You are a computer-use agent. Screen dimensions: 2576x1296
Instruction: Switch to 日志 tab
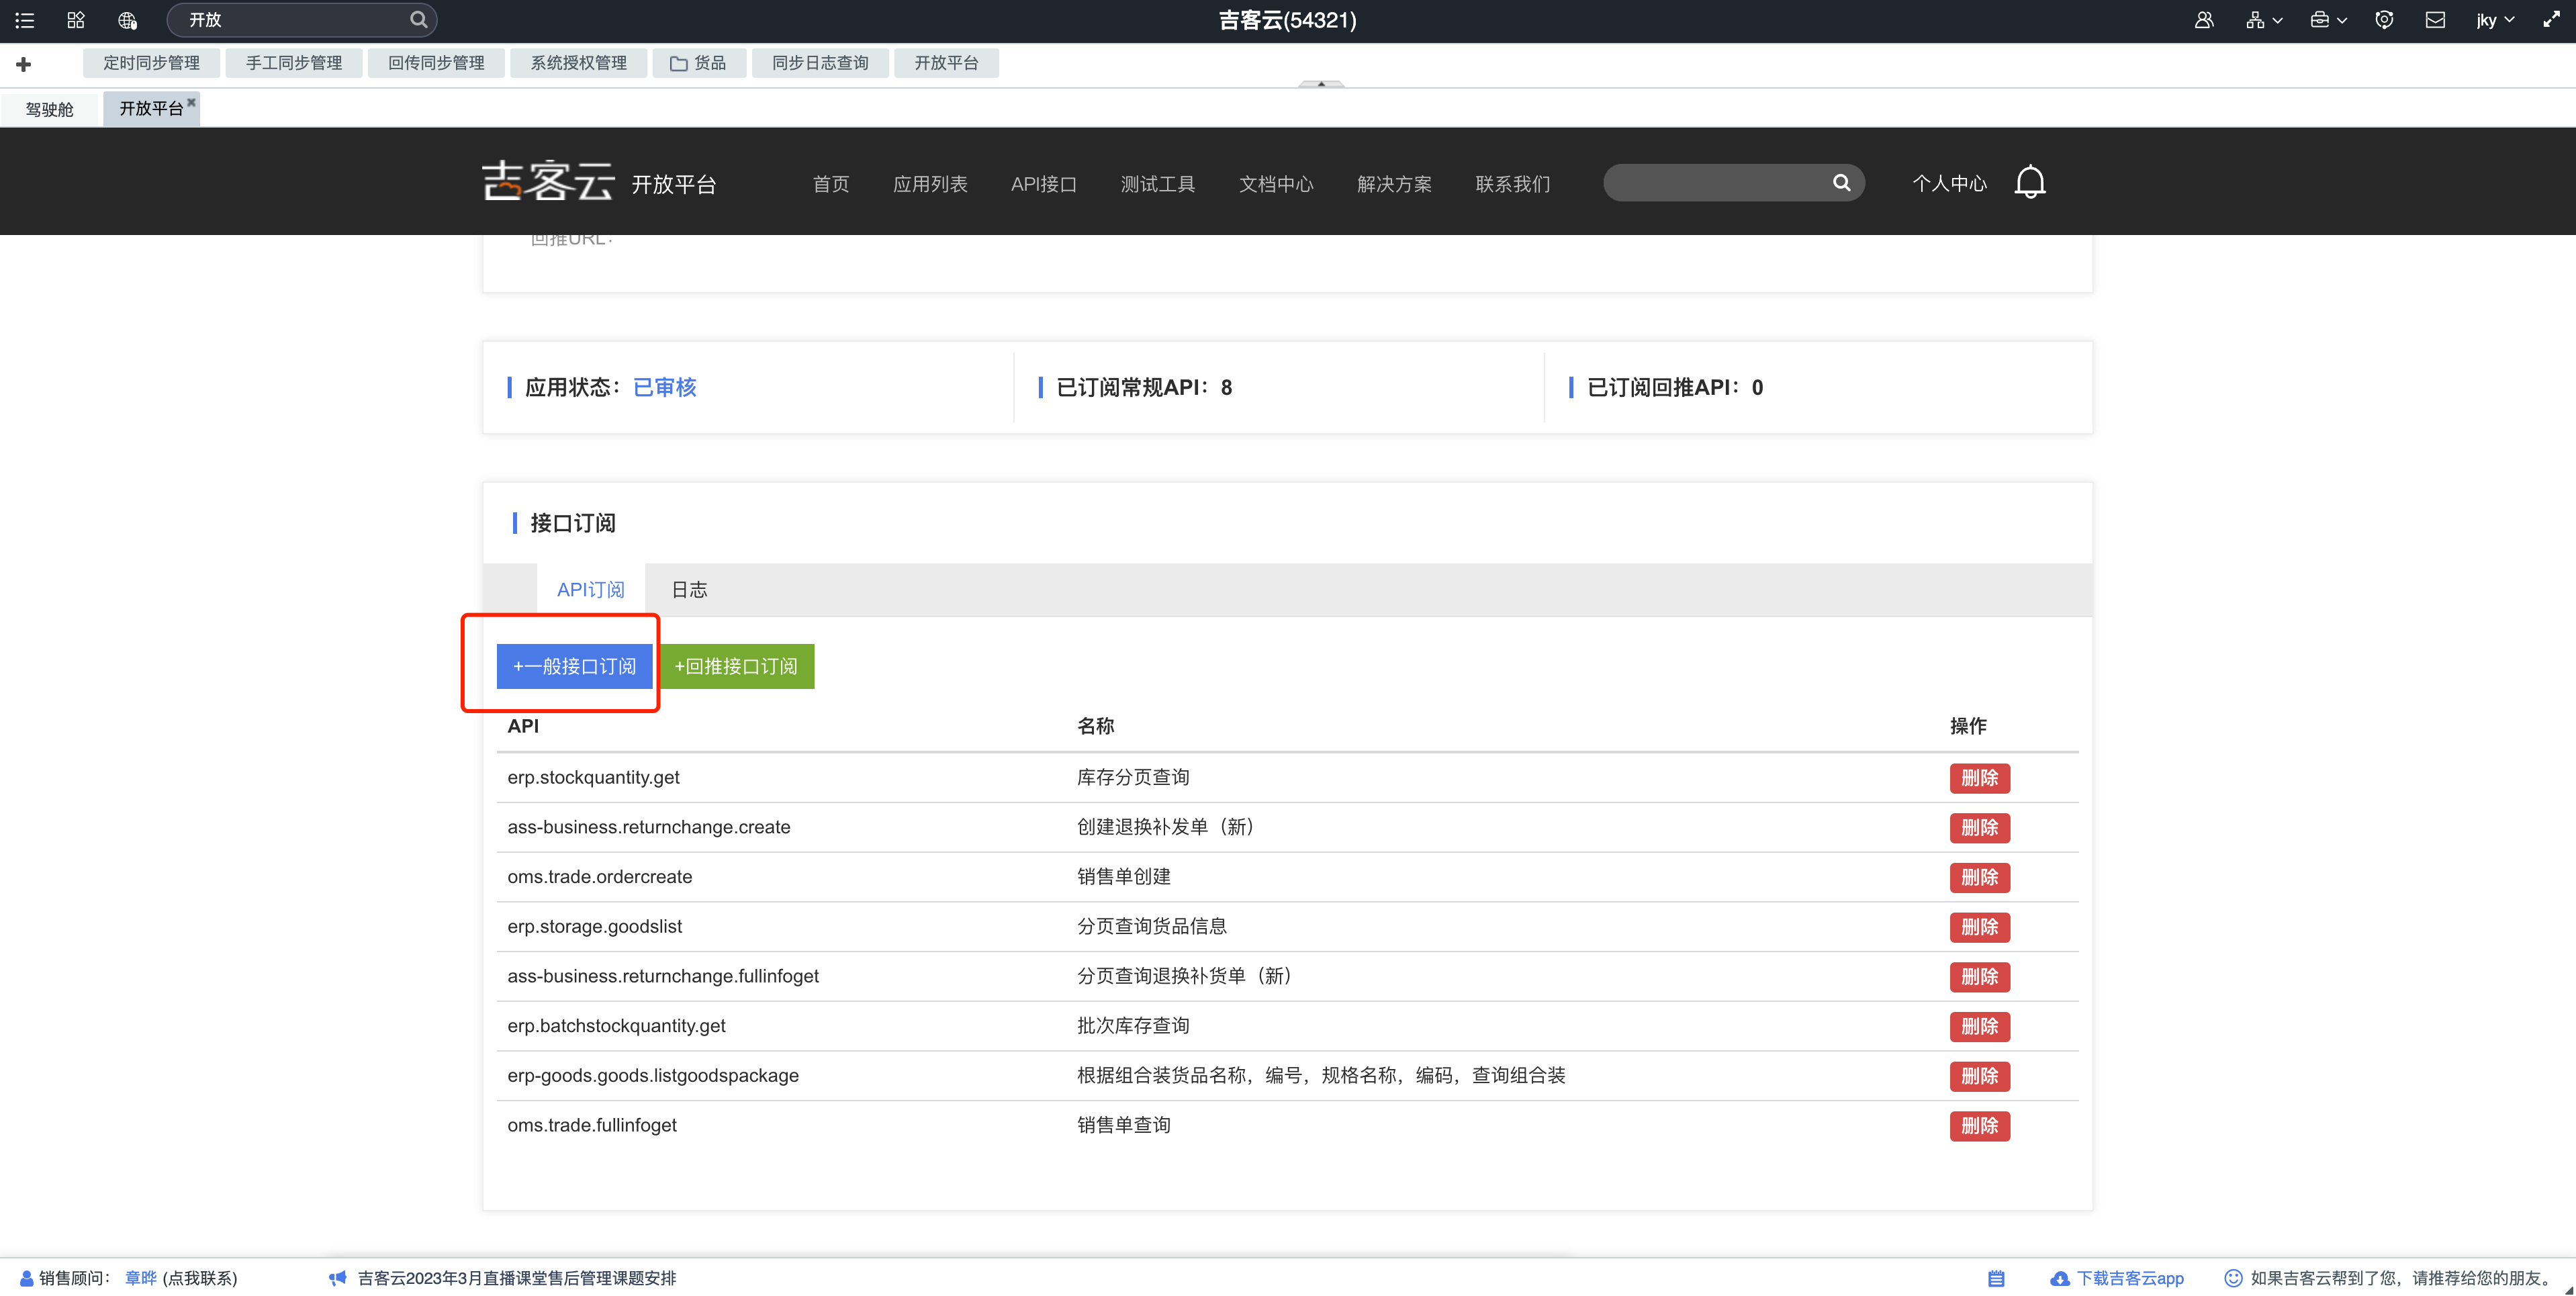(689, 590)
